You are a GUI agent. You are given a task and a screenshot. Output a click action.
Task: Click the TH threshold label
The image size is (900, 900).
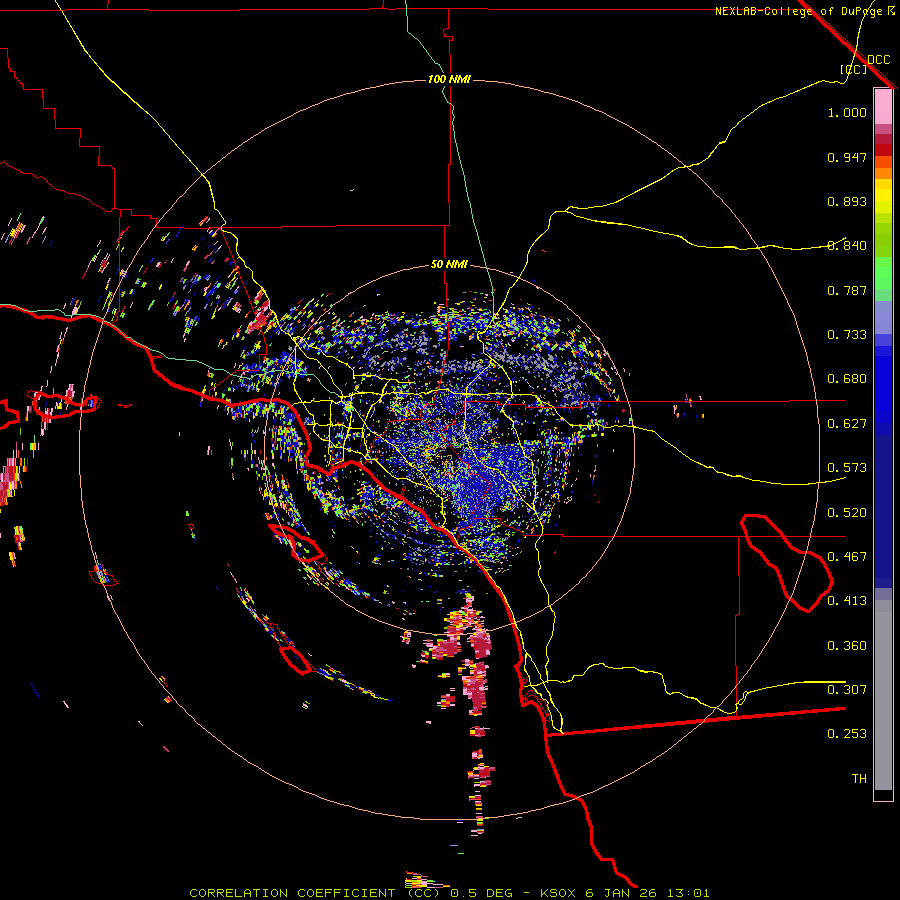[859, 779]
